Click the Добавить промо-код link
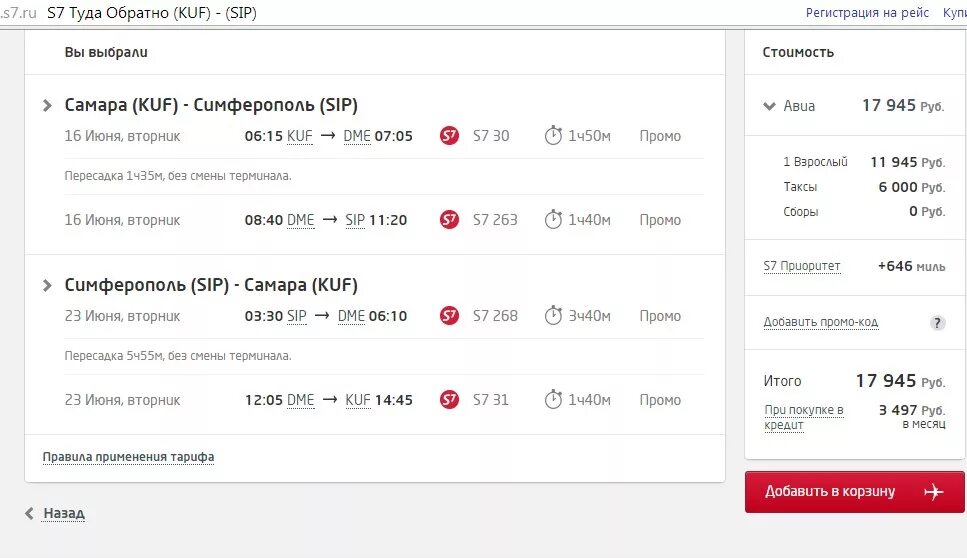The height and width of the screenshot is (558, 967). coord(821,322)
